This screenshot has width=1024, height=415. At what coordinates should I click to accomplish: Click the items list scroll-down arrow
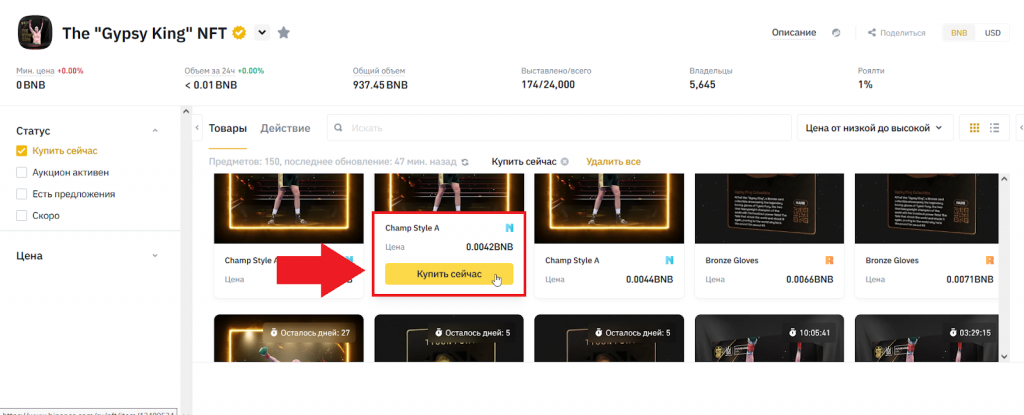[1004, 356]
